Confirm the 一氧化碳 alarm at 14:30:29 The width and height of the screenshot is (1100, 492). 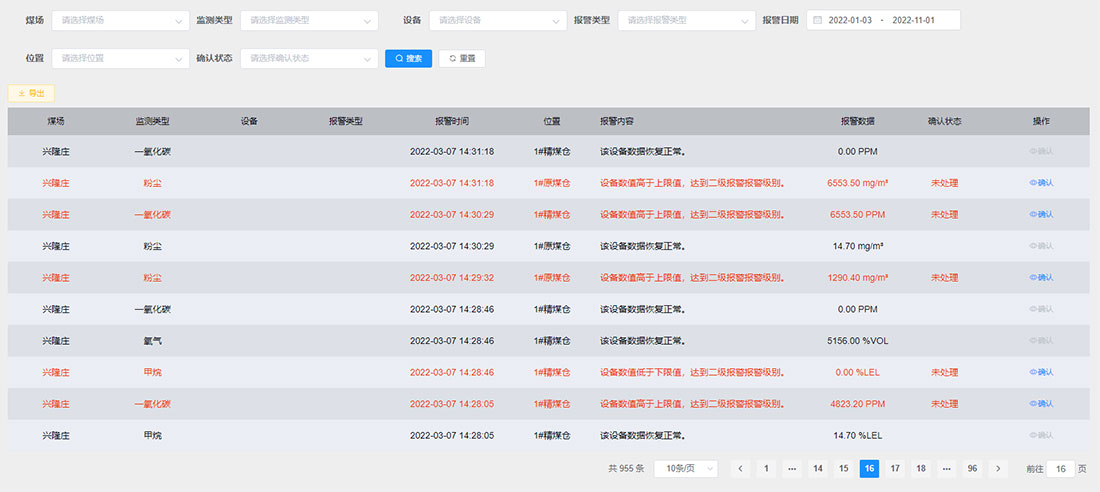[x=1041, y=215]
